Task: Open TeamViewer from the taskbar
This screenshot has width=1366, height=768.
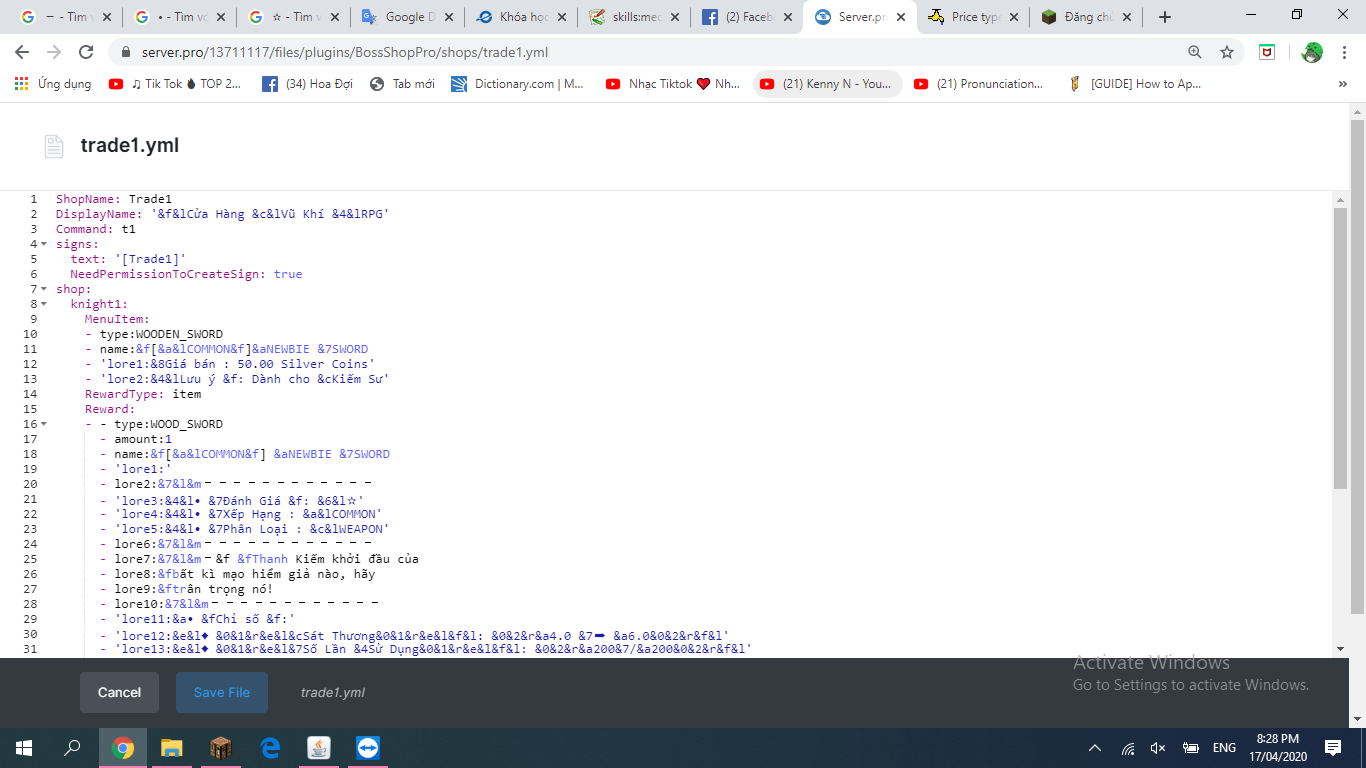Action: click(x=368, y=748)
